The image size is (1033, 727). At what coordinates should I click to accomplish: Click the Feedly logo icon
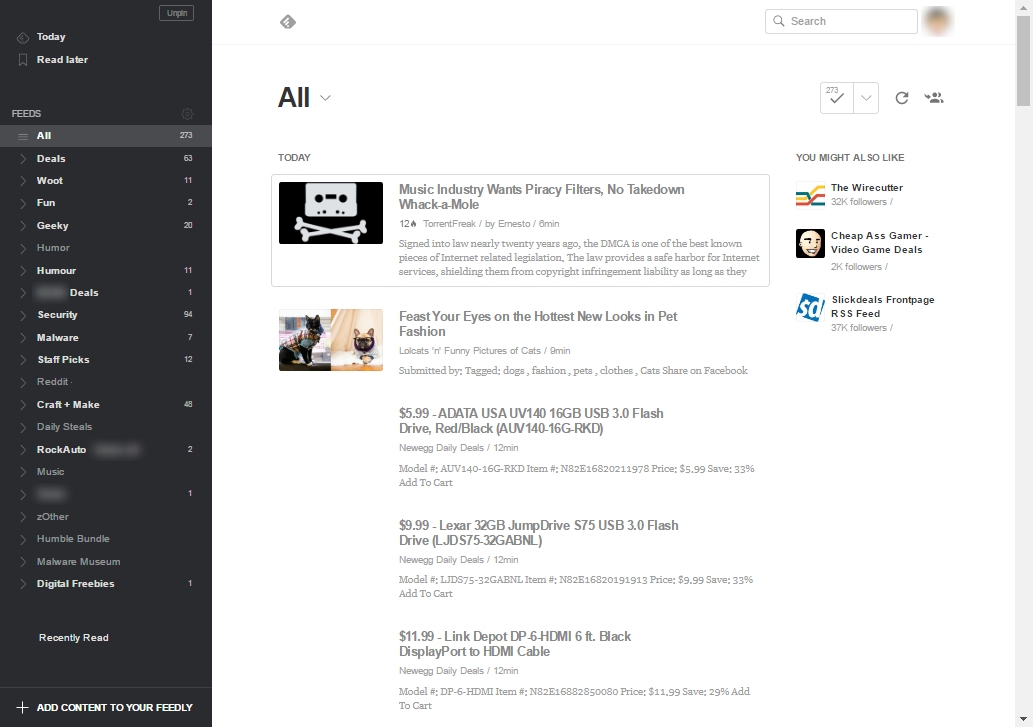pos(288,21)
